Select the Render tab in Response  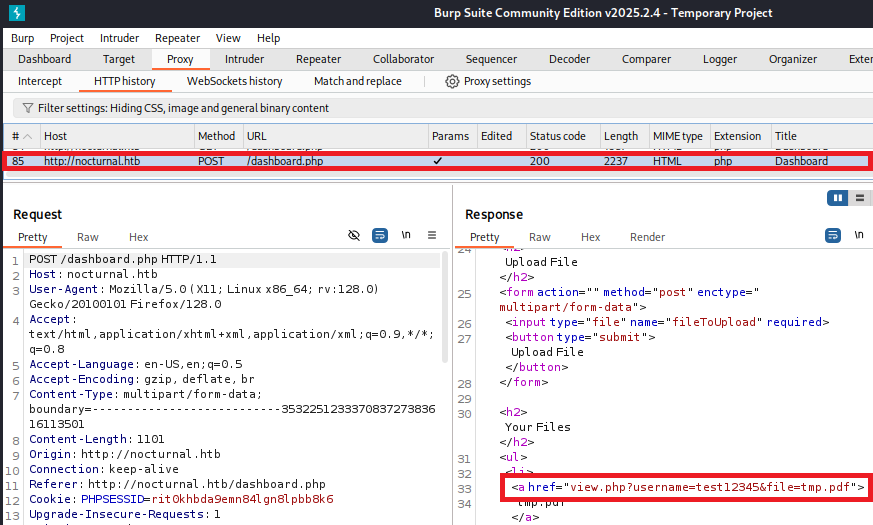[647, 237]
